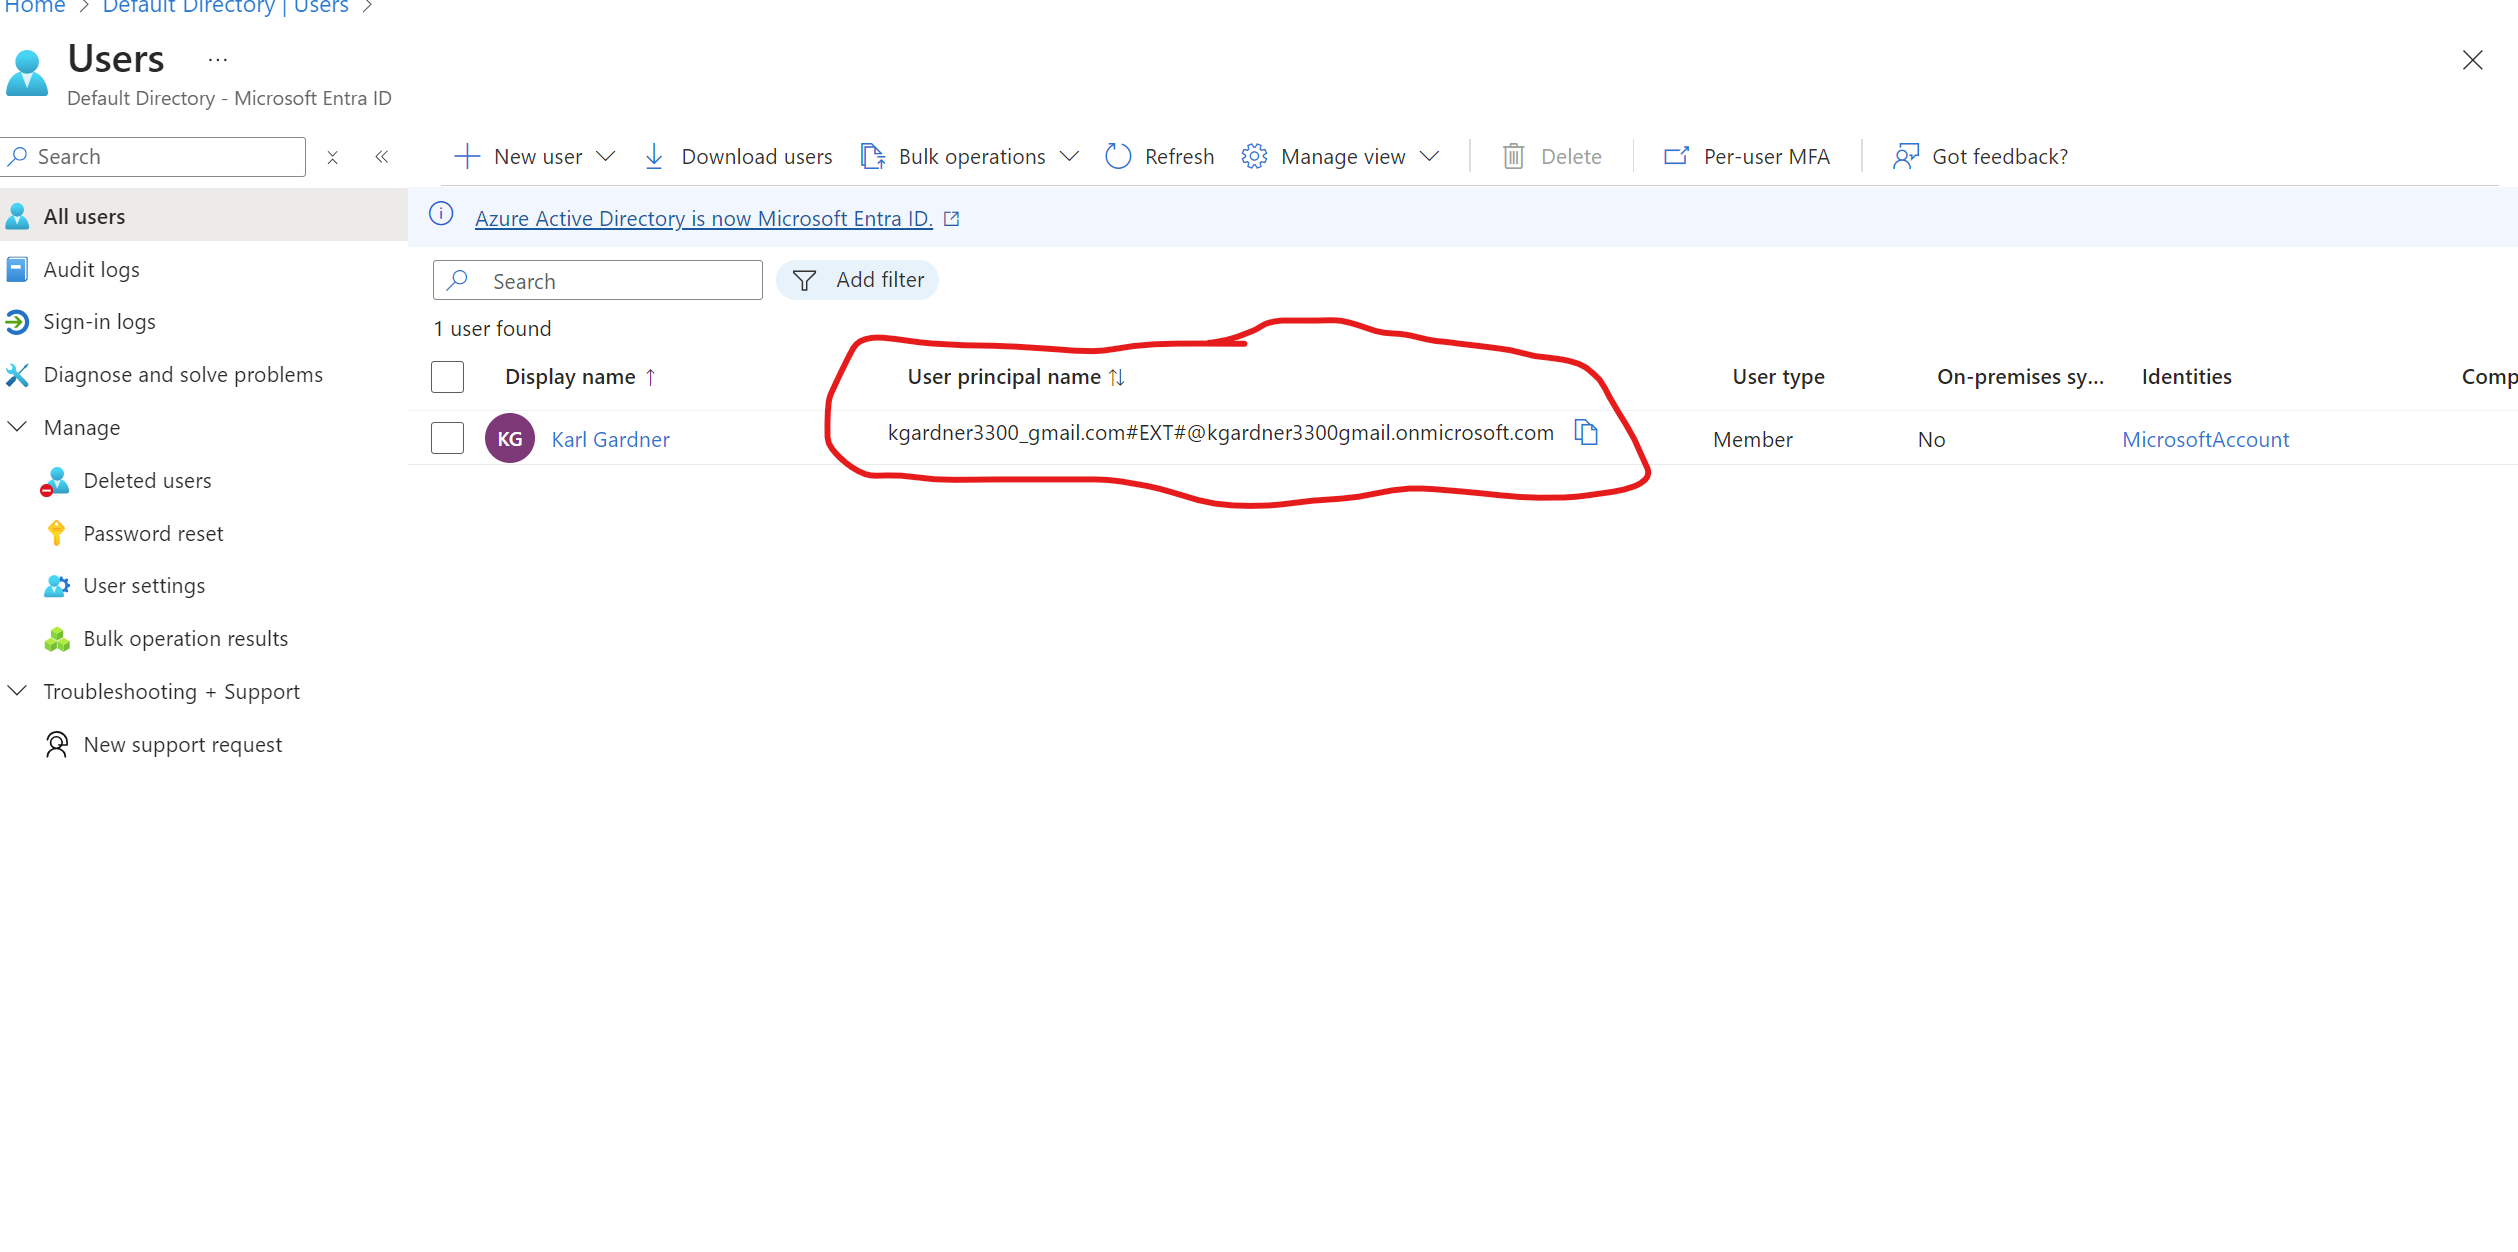Click the Refresh circular arrow icon
This screenshot has height=1252, width=2518.
click(1118, 156)
